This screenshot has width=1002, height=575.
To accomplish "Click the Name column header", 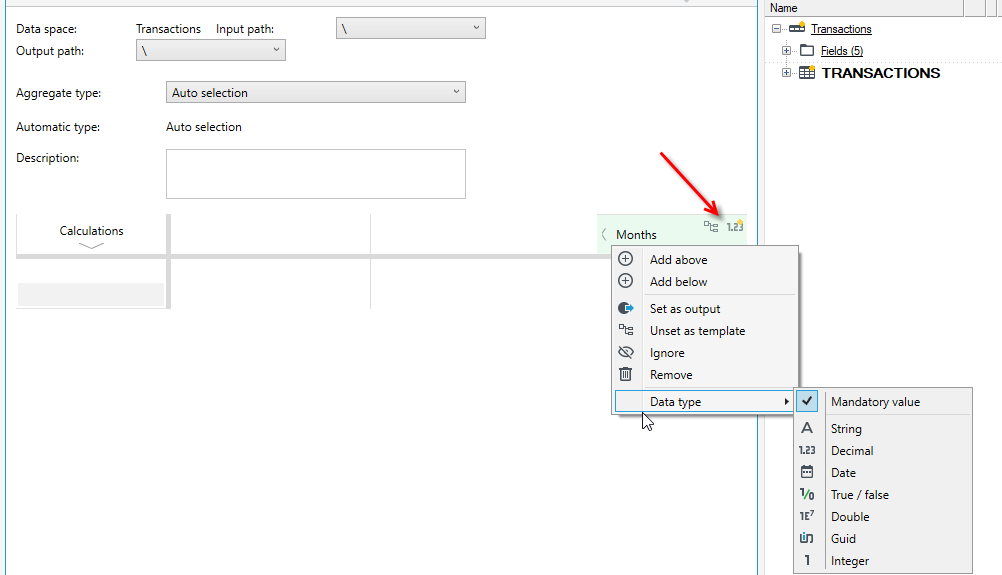I will coord(864,8).
